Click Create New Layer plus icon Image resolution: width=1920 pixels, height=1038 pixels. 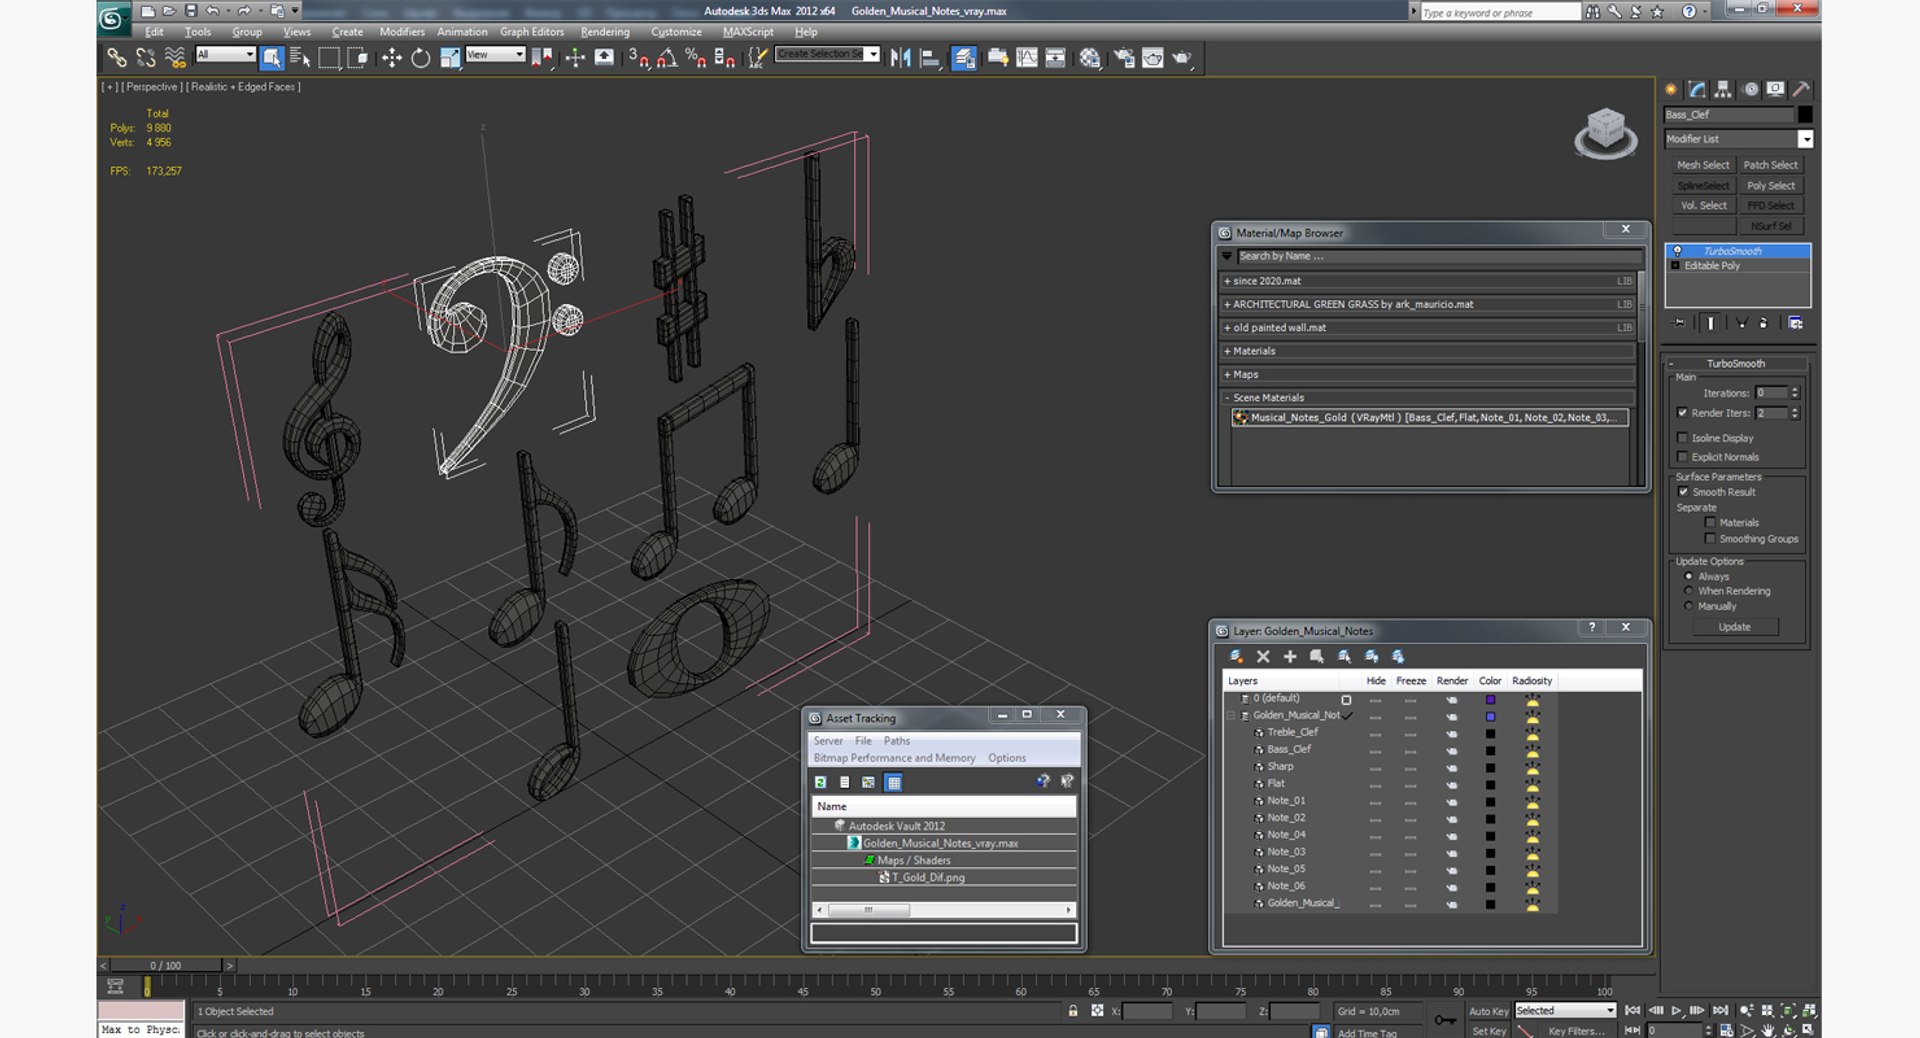point(1290,657)
